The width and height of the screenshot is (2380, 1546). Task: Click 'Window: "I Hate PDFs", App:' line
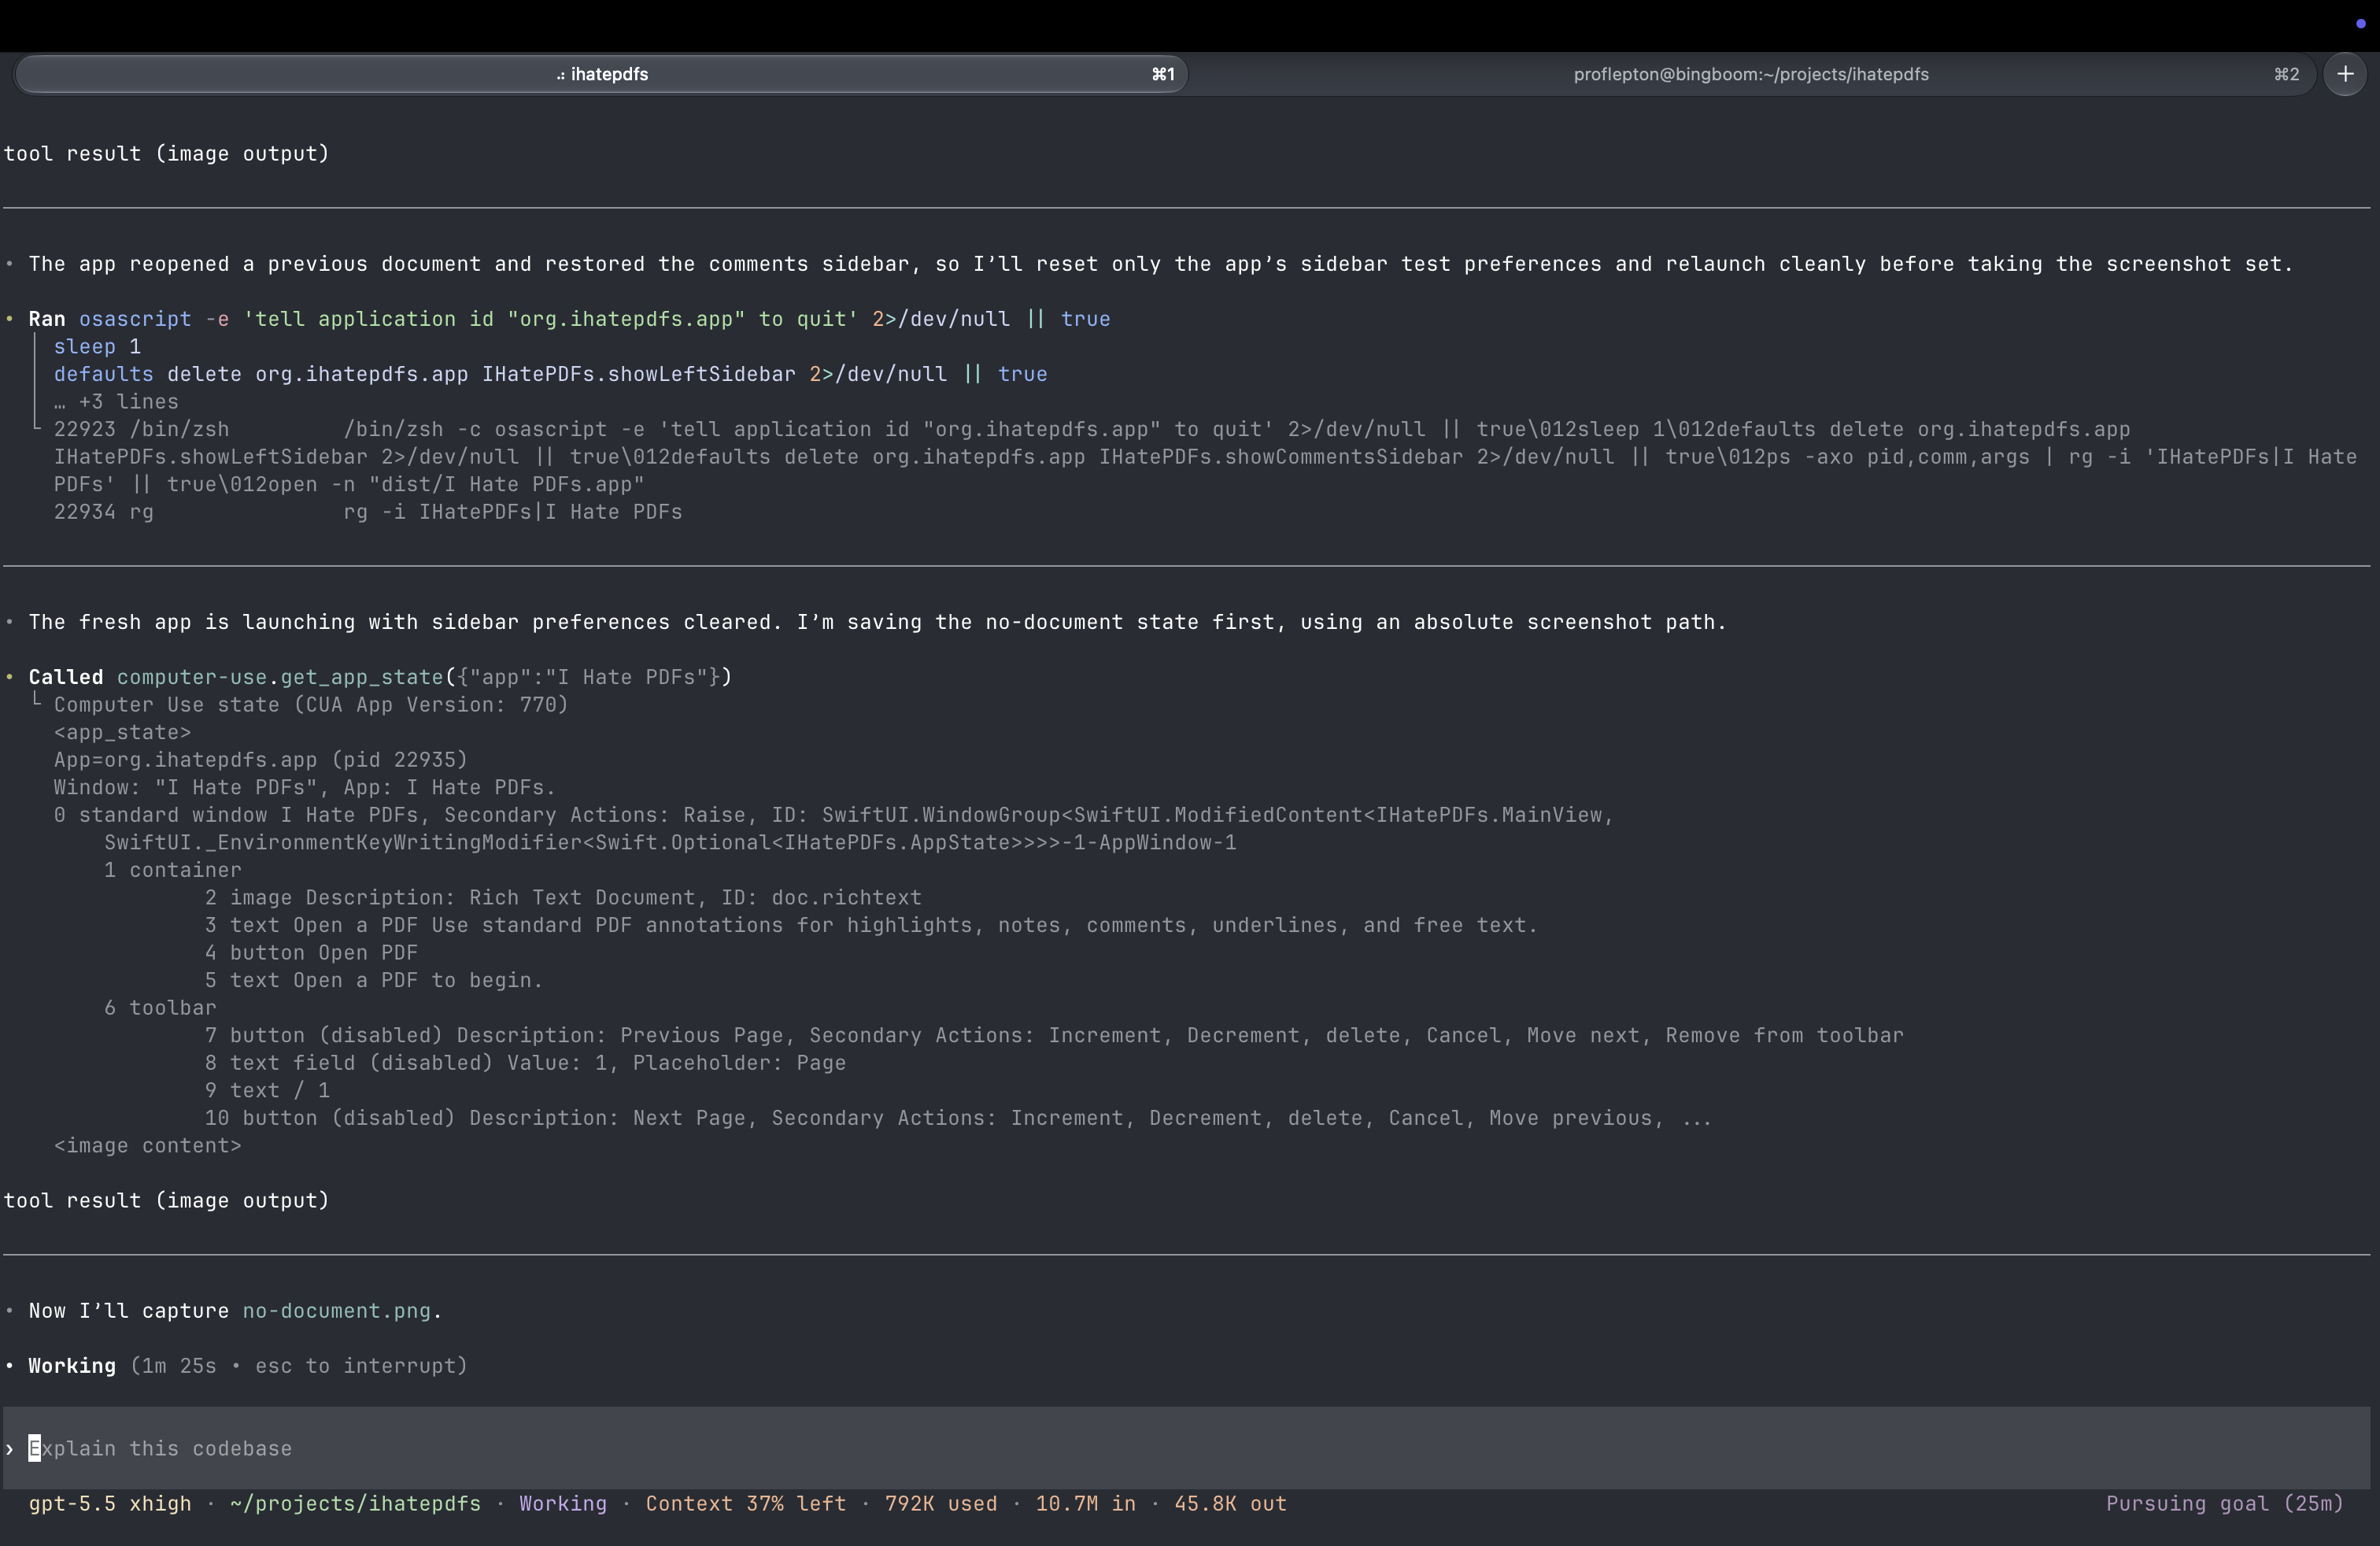[305, 787]
